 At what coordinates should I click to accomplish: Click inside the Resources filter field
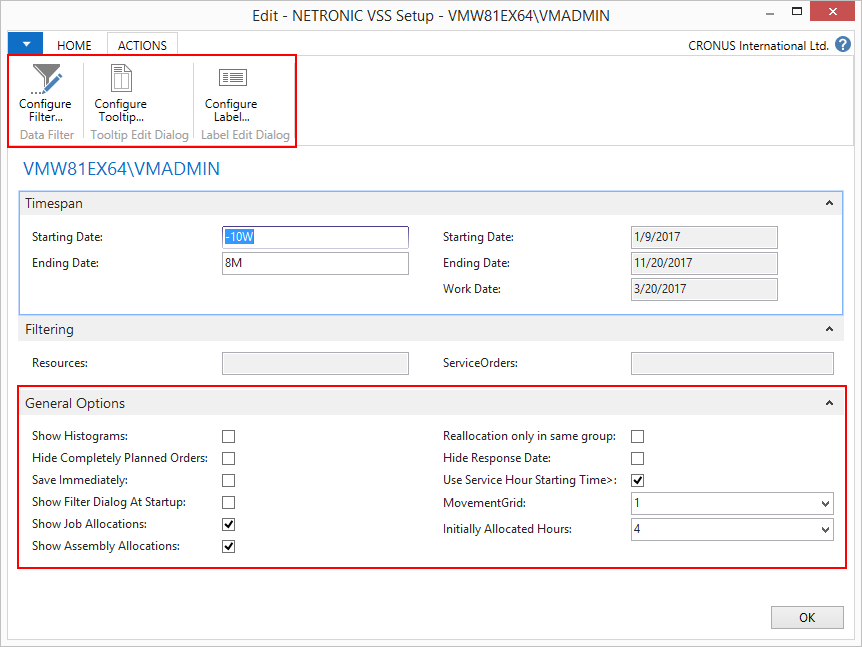click(x=315, y=363)
